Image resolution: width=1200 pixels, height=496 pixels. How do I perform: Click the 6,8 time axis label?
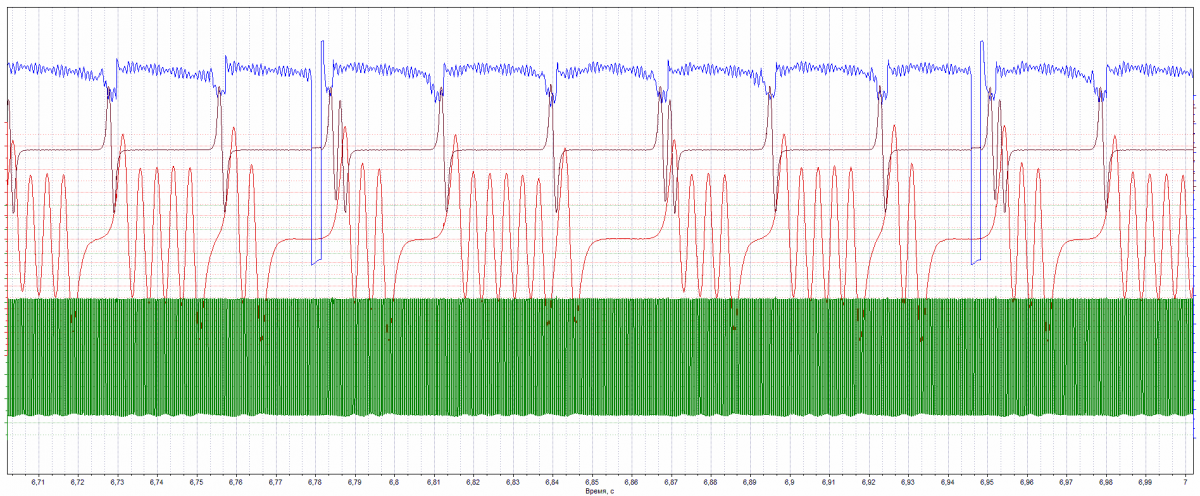coord(394,482)
